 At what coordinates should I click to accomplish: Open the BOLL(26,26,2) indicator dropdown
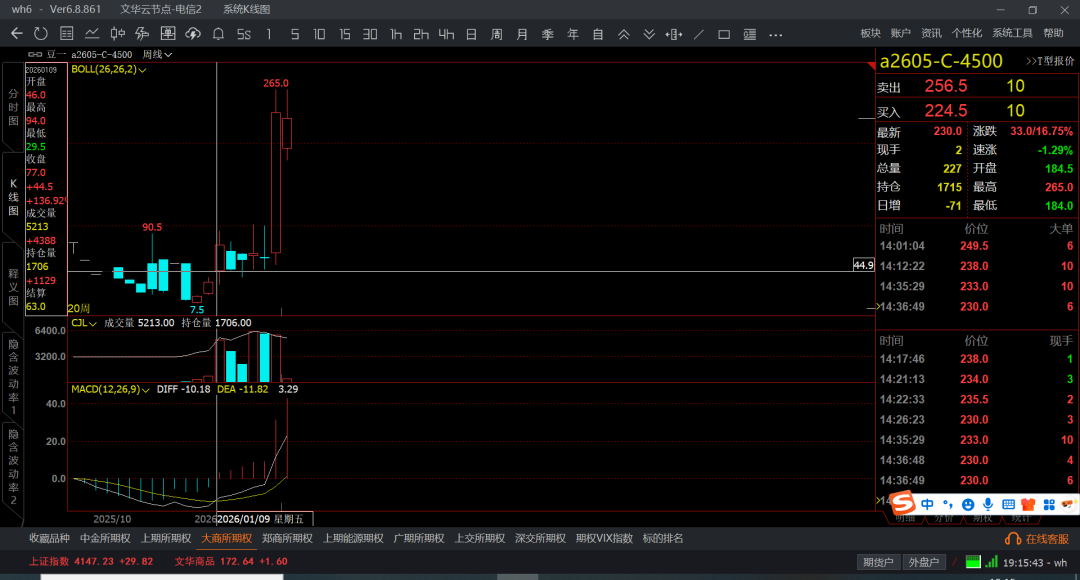(x=109, y=70)
